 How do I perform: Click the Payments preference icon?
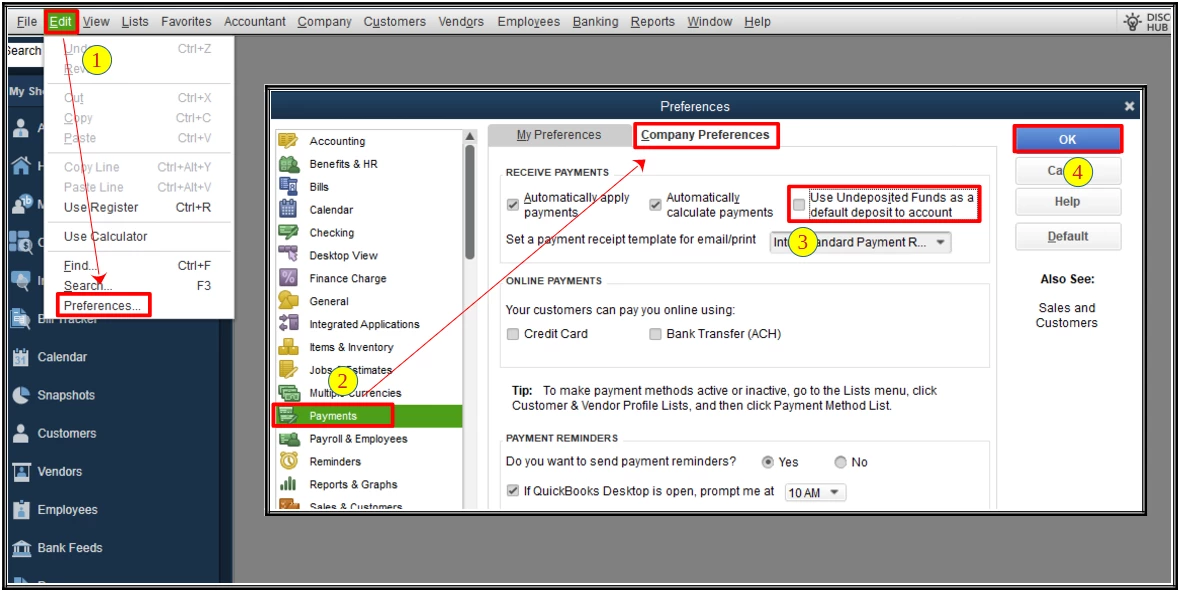pos(289,416)
